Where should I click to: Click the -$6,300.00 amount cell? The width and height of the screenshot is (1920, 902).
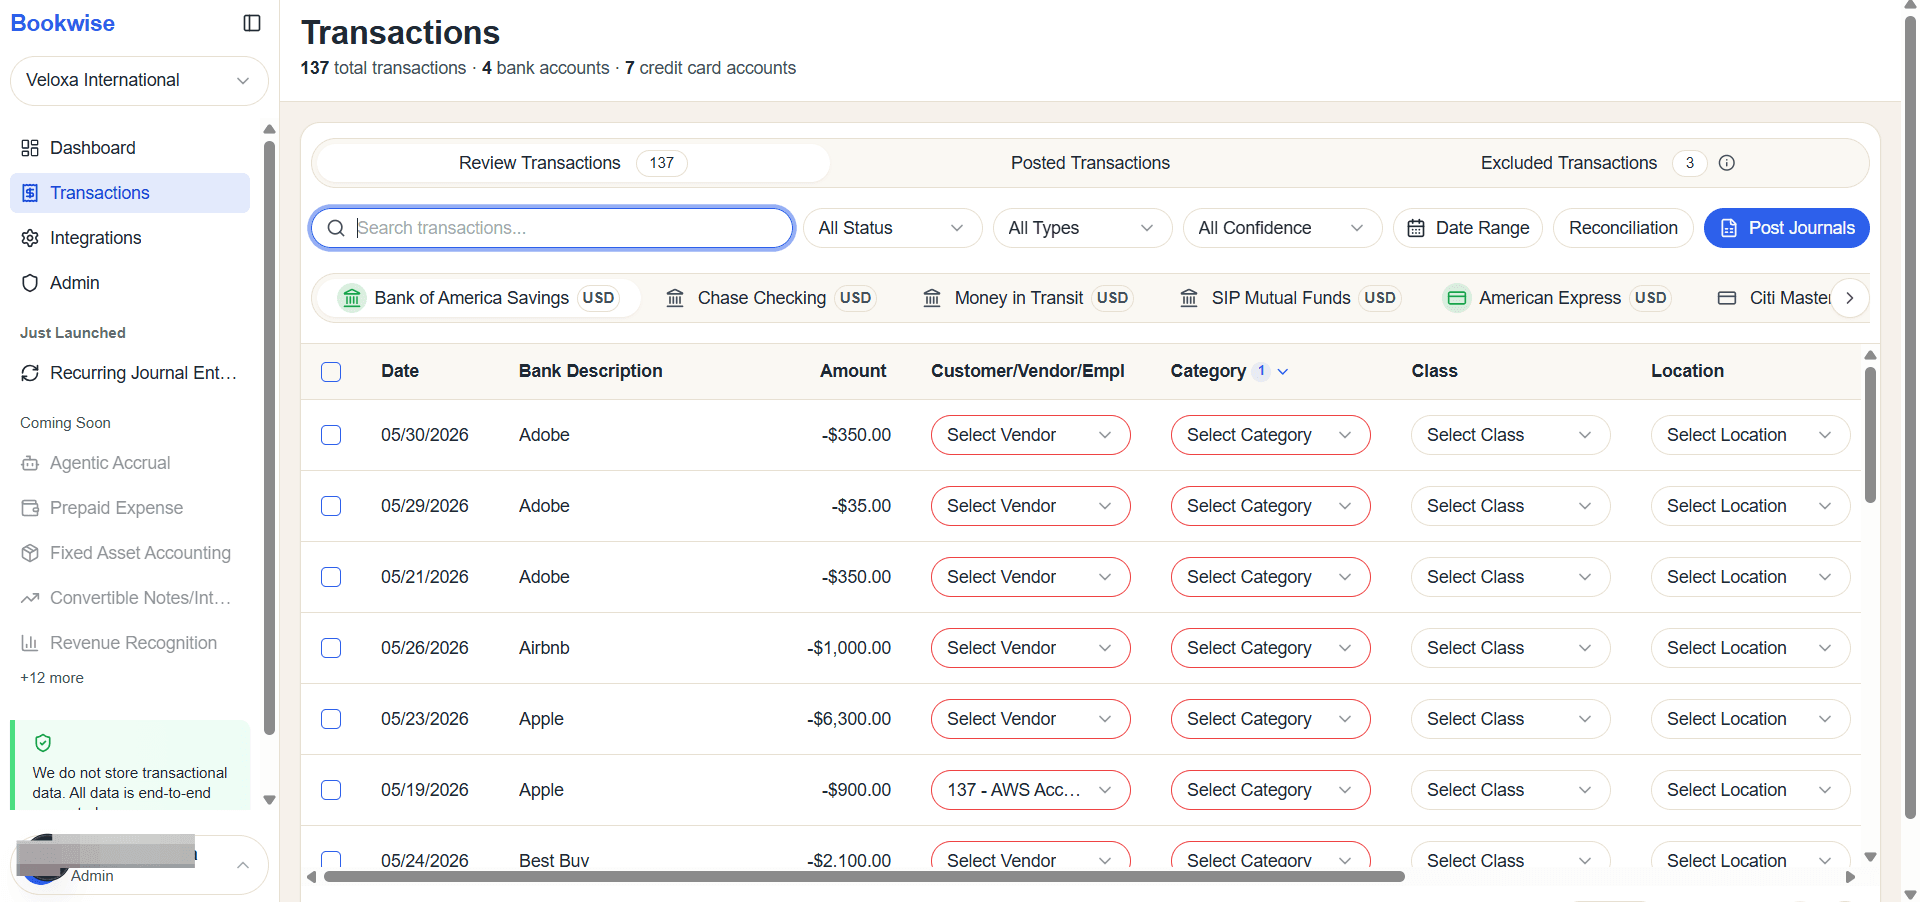[x=849, y=719]
